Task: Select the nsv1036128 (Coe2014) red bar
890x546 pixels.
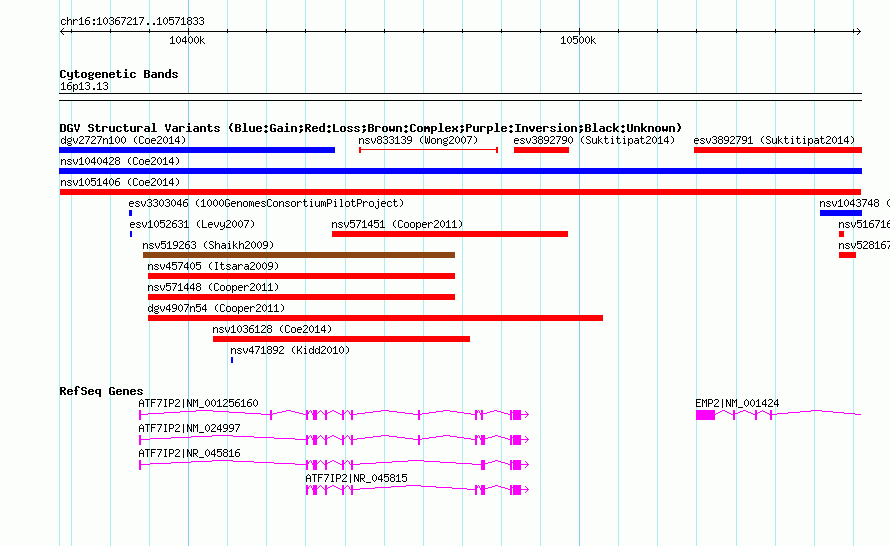Action: [341, 339]
